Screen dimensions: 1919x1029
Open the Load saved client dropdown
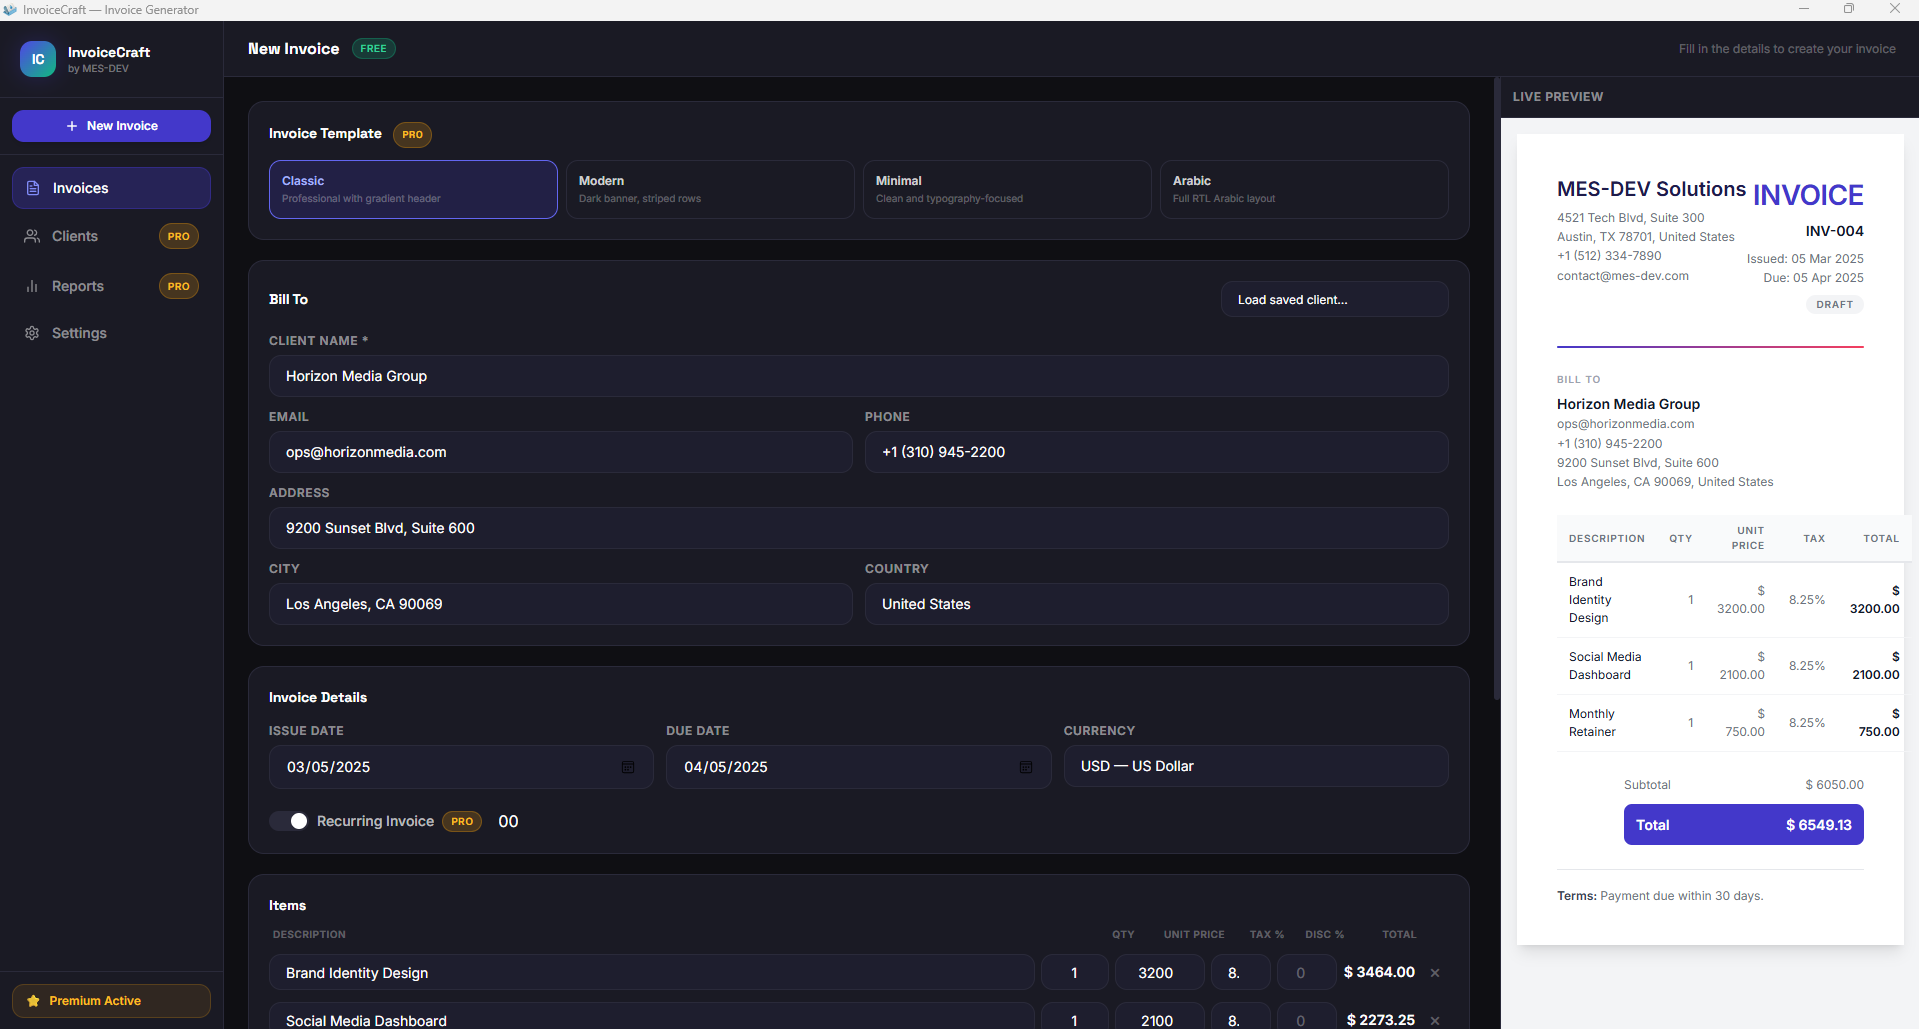(1334, 299)
